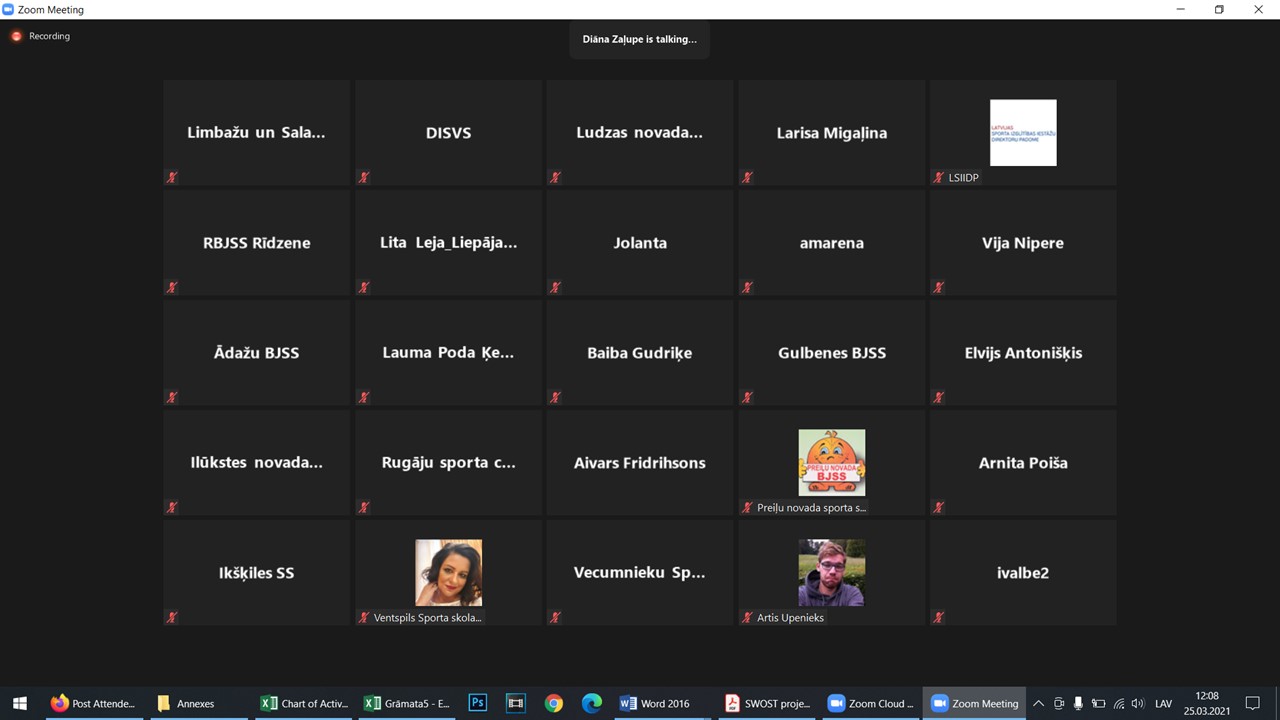1280x720 pixels.
Task: Select the Ventspils Sporta skola participant photo
Action: (448, 572)
